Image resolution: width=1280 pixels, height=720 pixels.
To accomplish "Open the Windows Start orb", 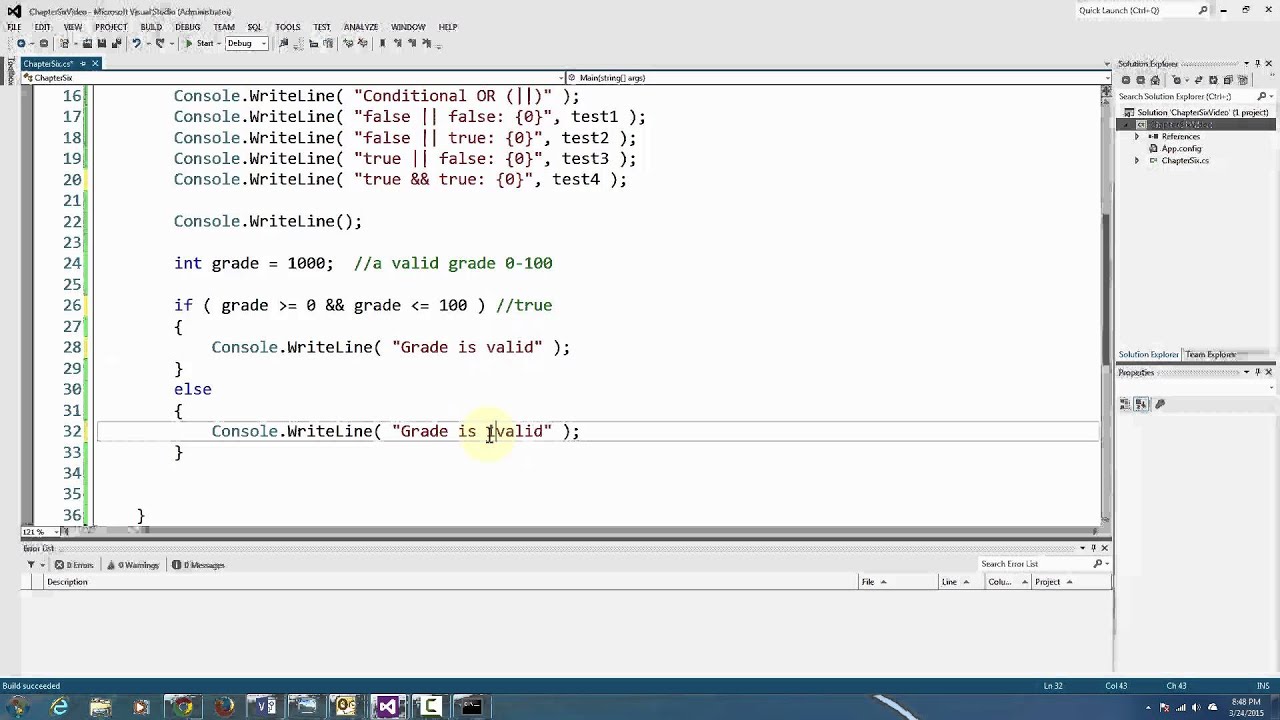I will click(17, 707).
